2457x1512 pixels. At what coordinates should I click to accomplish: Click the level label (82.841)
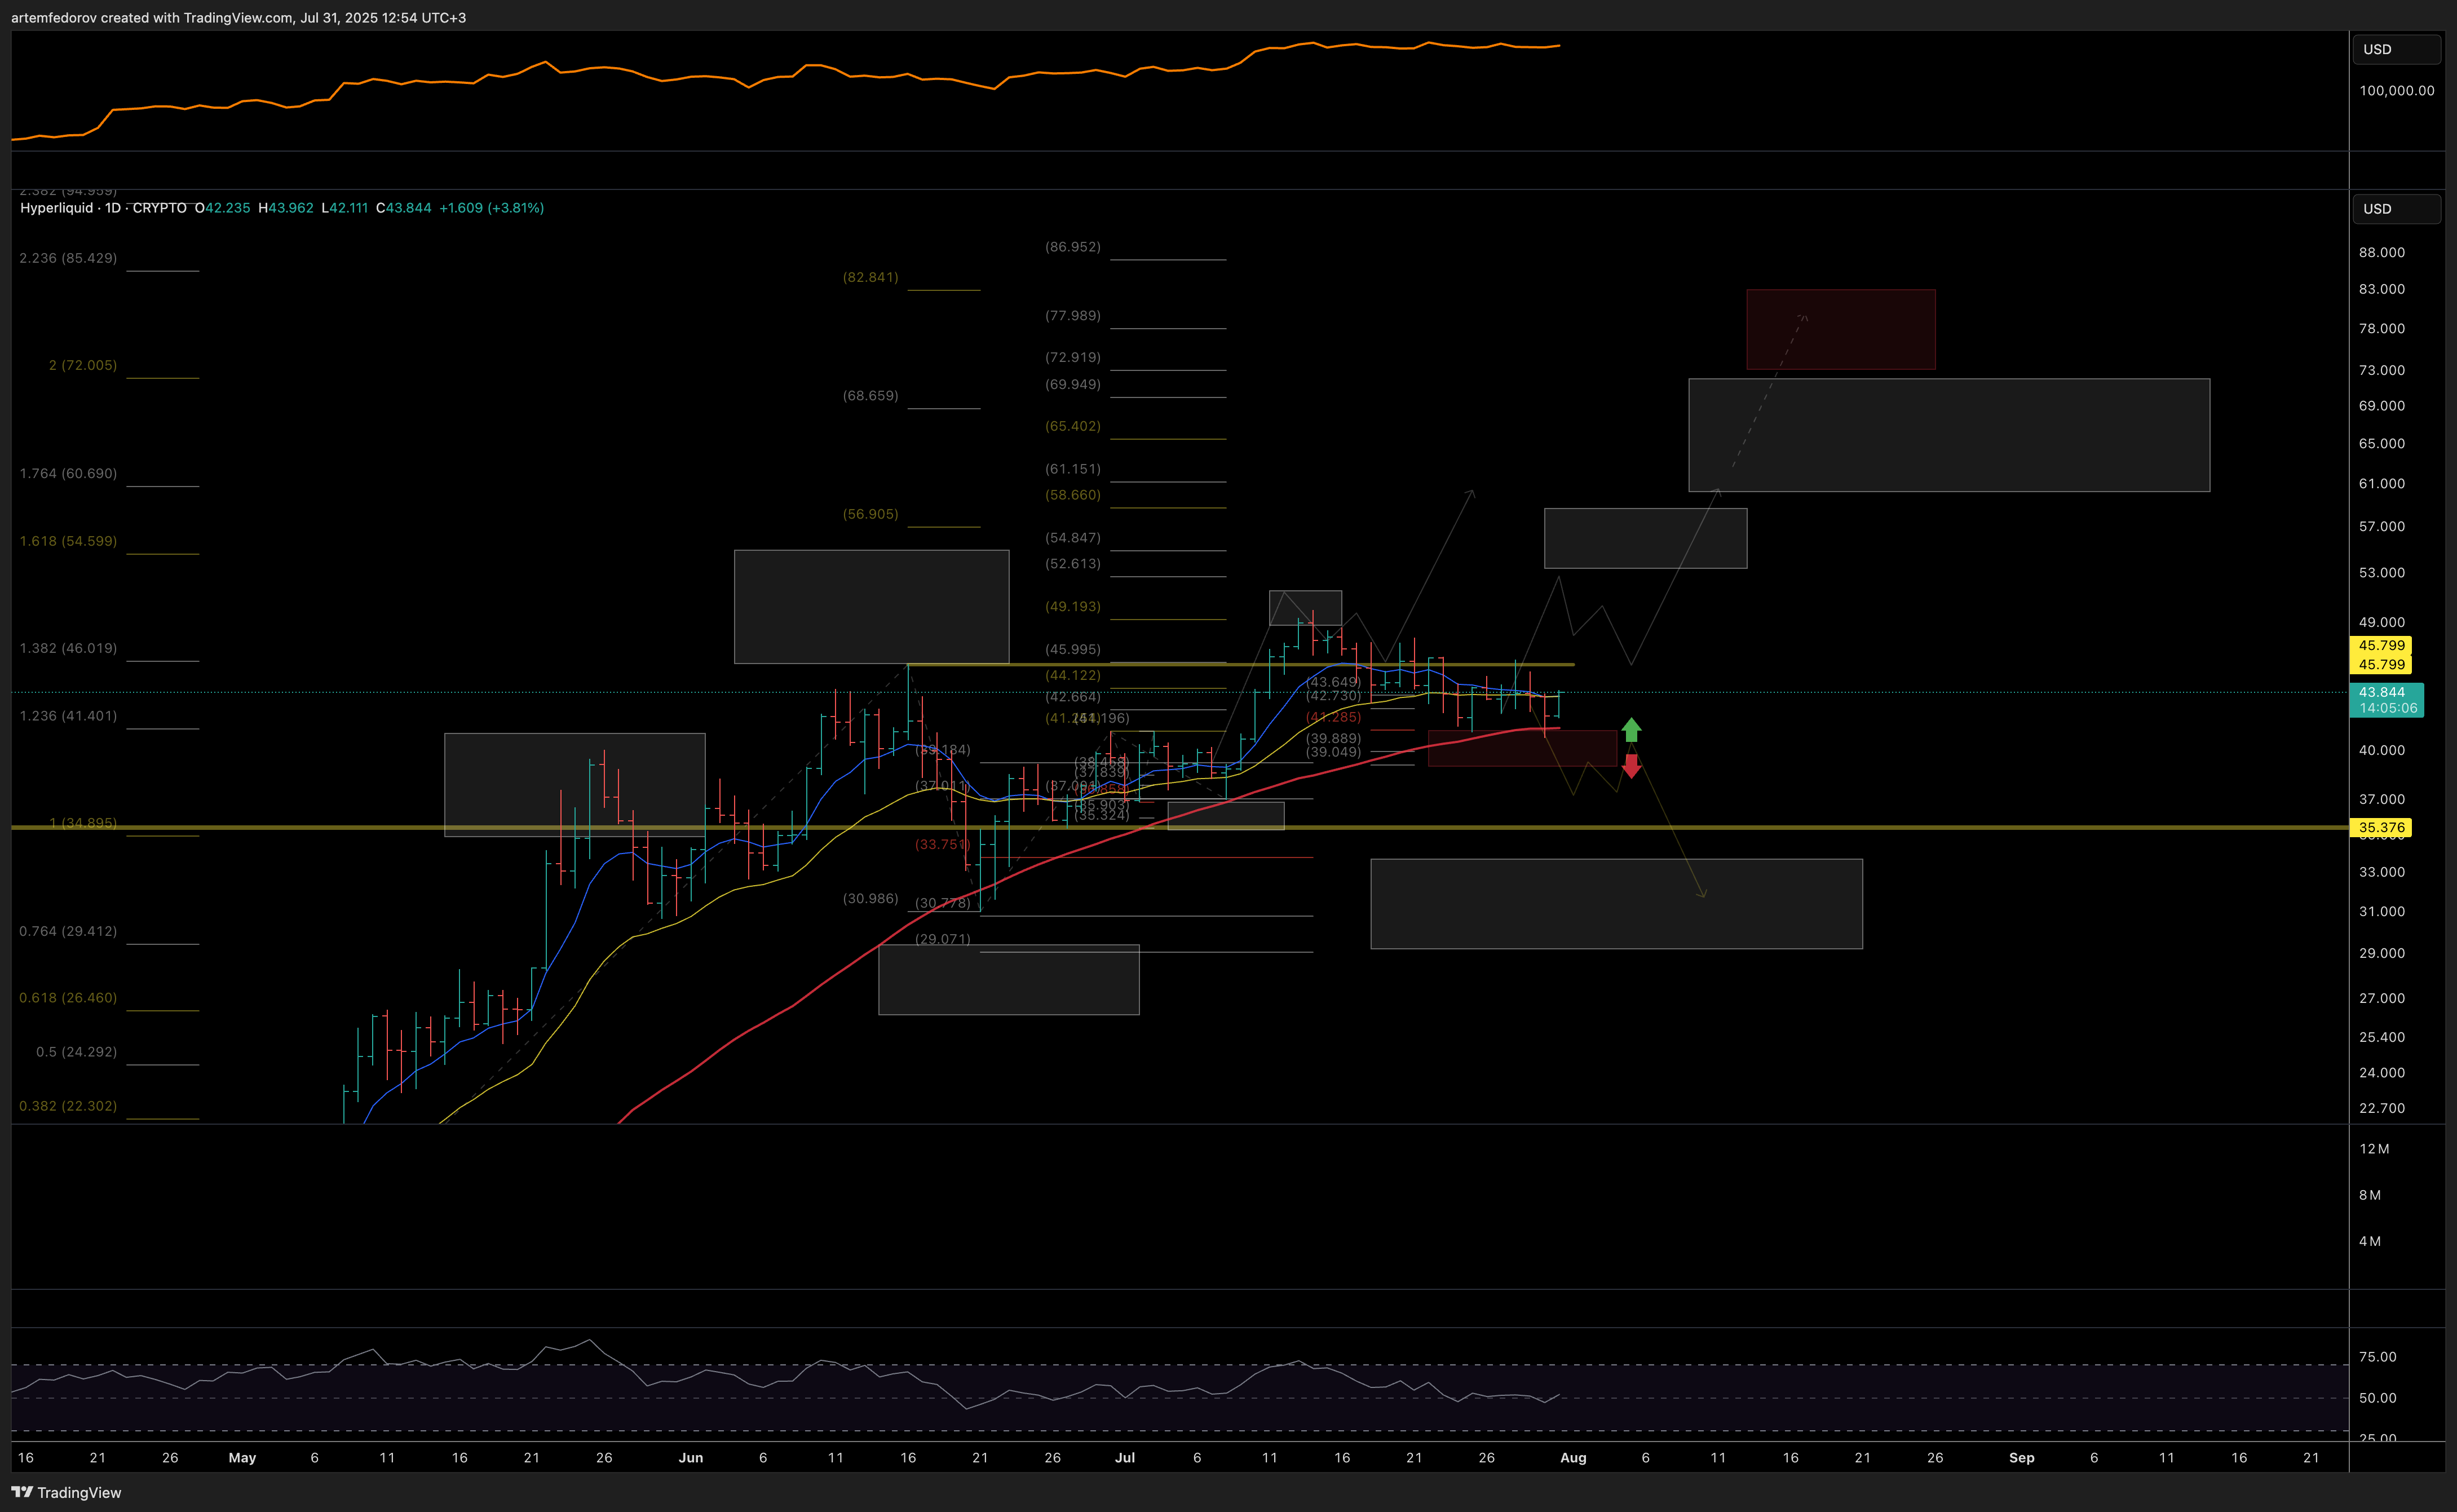pos(871,277)
